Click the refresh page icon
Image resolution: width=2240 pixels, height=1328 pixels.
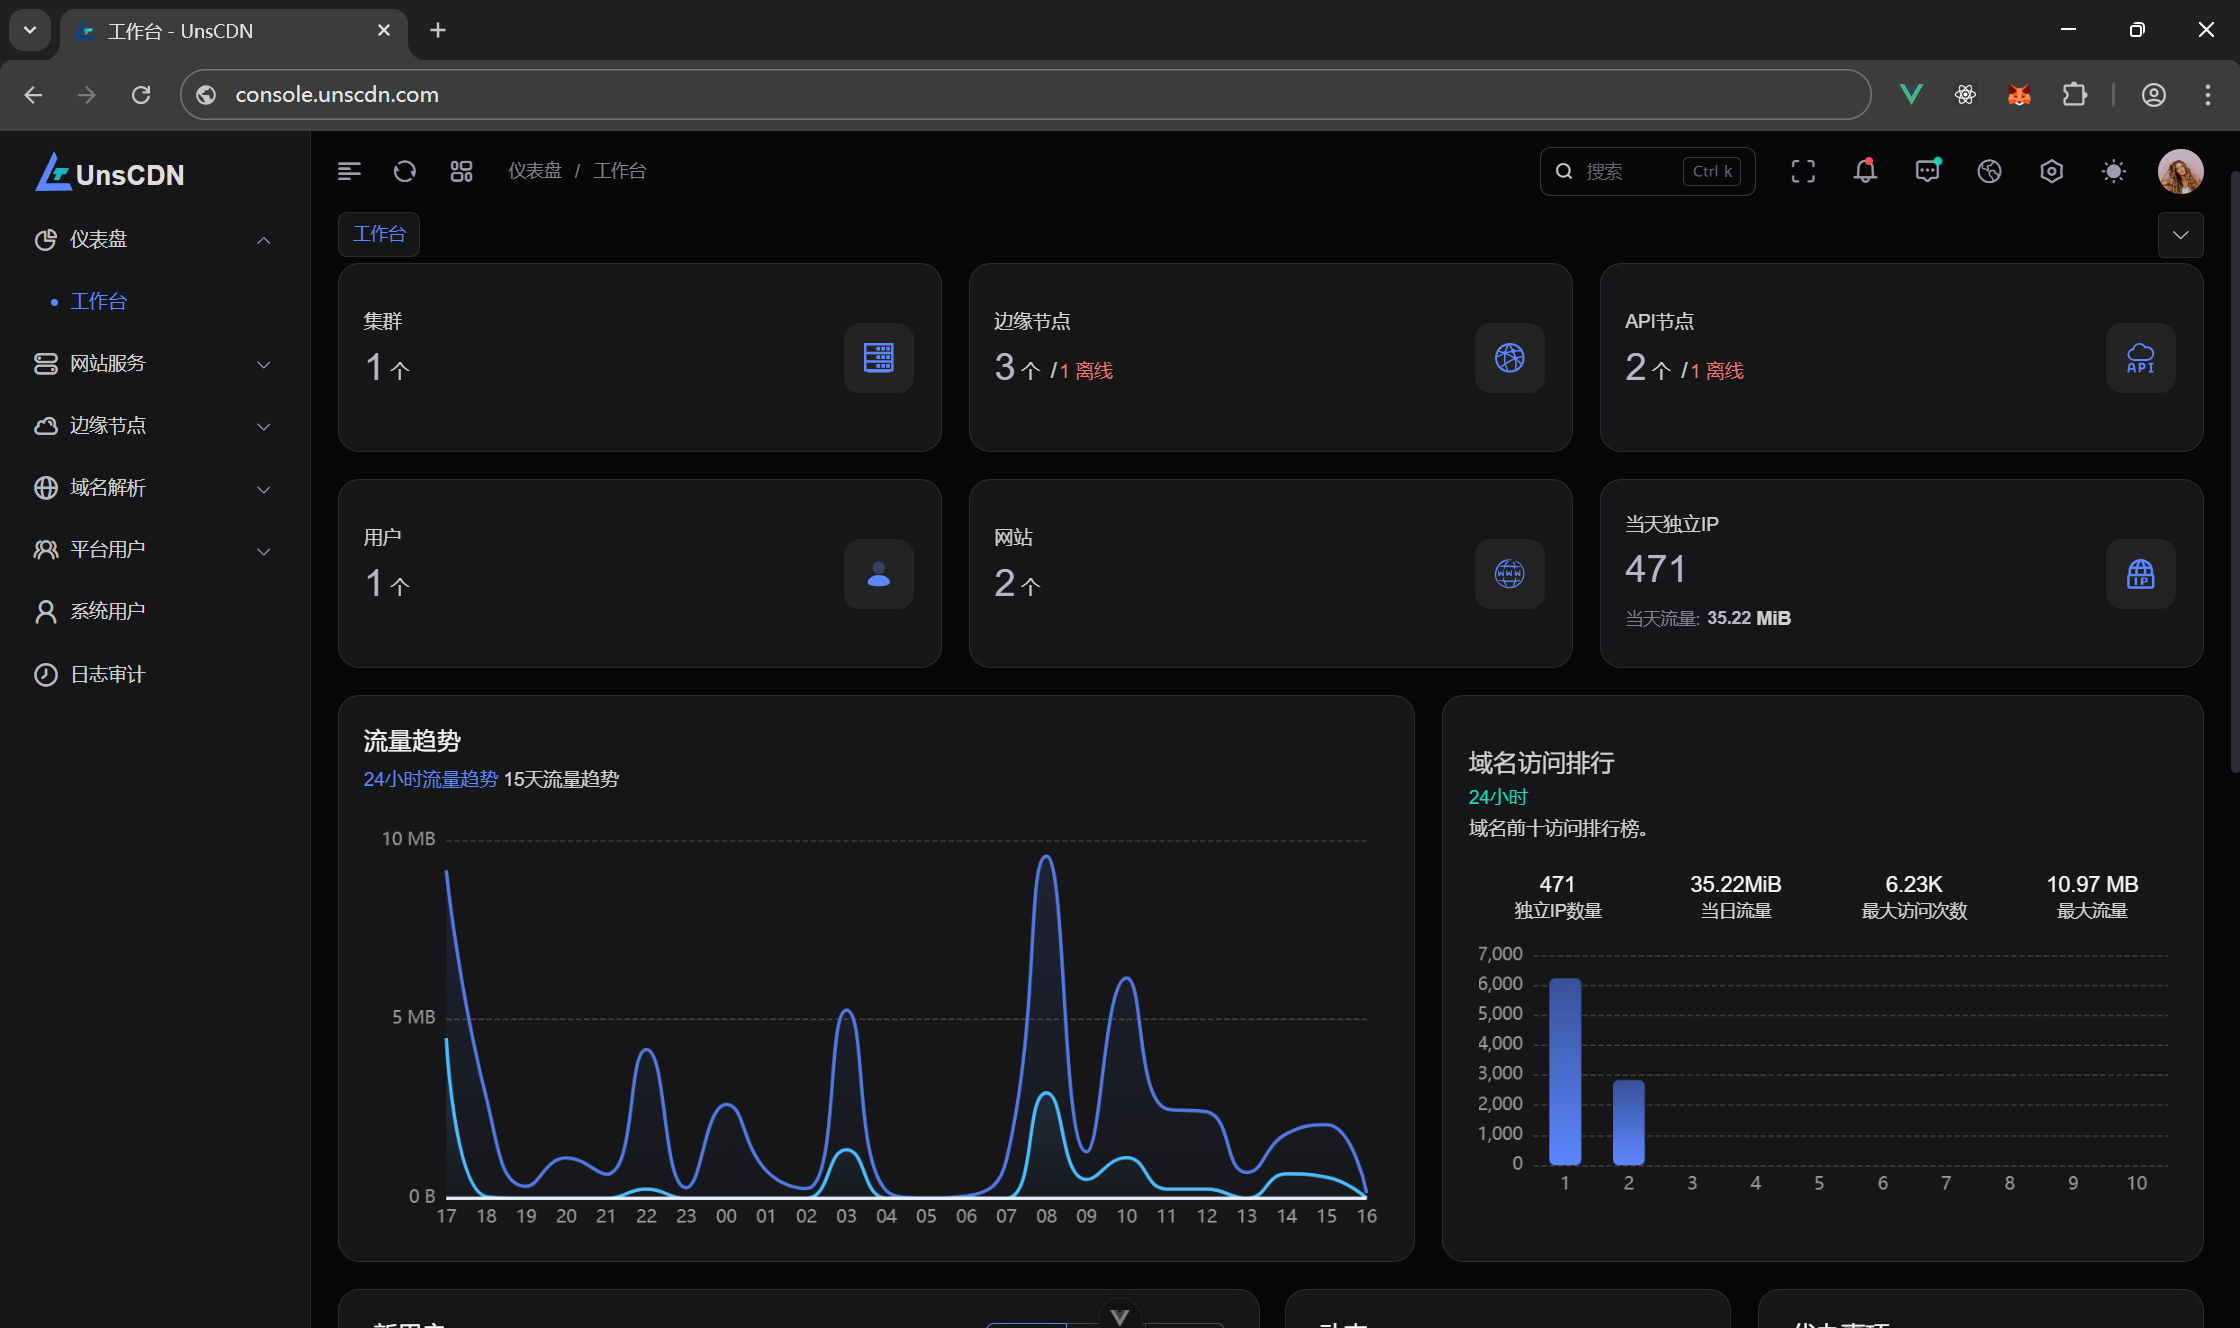pyautogui.click(x=404, y=171)
